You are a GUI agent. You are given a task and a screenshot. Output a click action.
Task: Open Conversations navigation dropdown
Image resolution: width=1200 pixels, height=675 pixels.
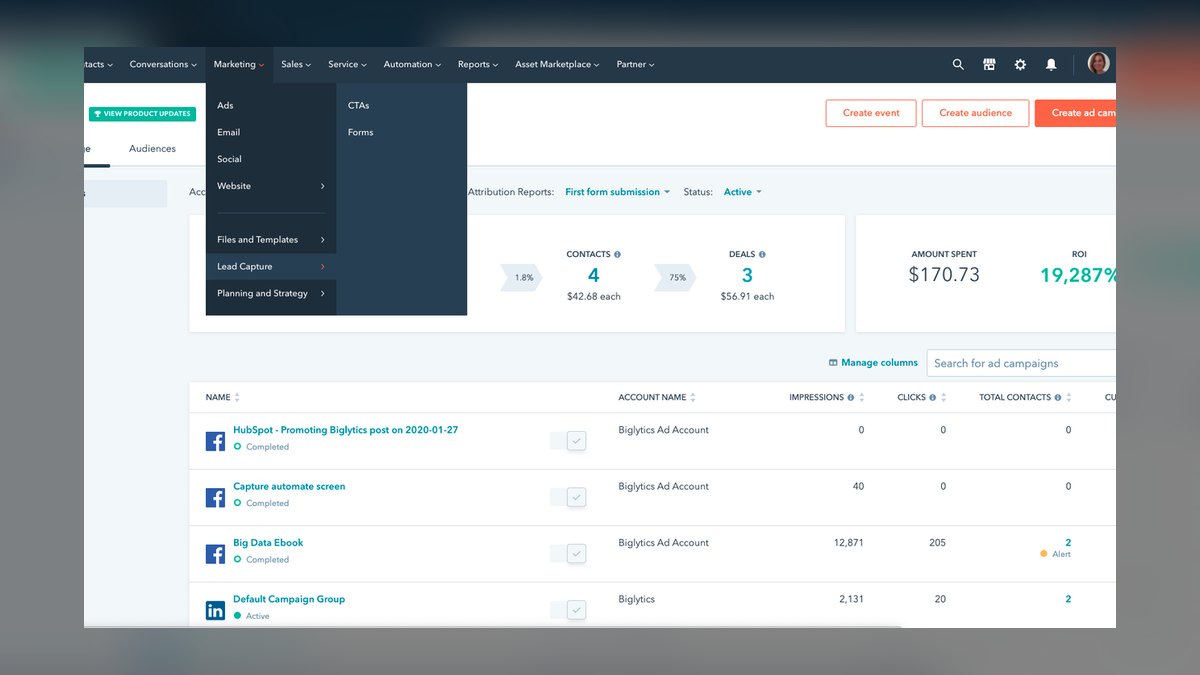click(163, 64)
